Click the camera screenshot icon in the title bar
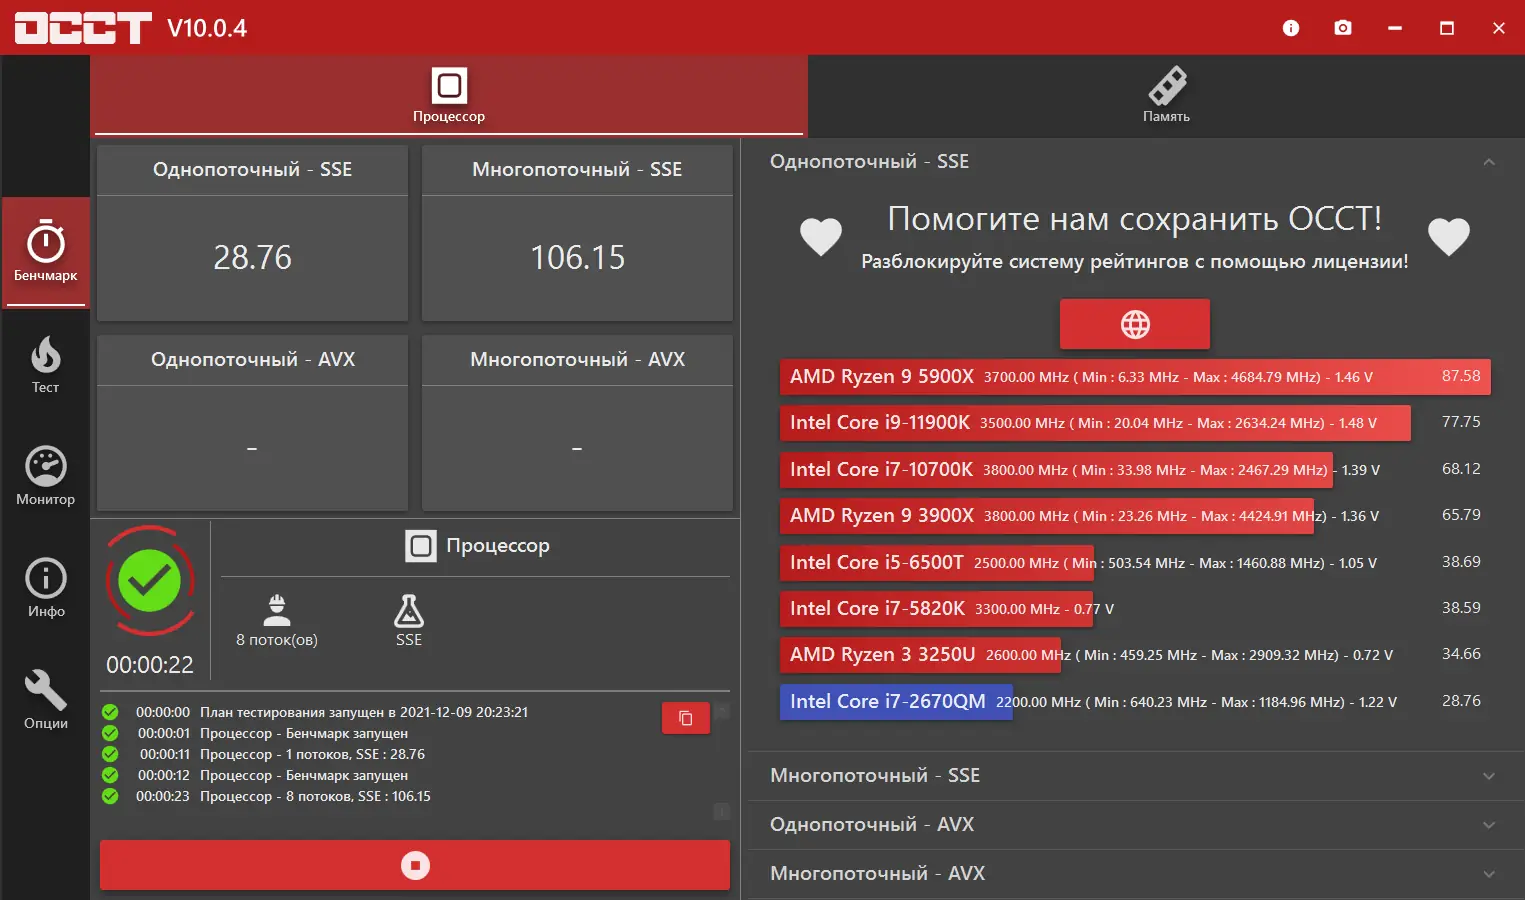This screenshot has height=900, width=1525. (x=1343, y=28)
